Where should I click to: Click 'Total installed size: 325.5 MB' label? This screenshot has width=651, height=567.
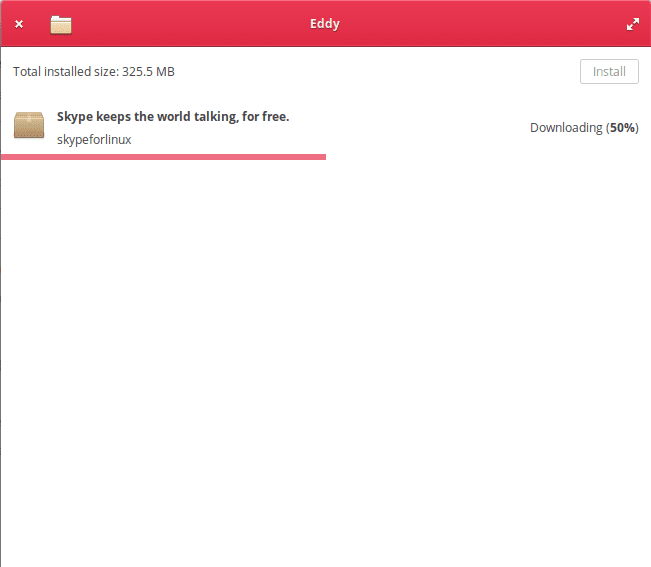(x=94, y=71)
